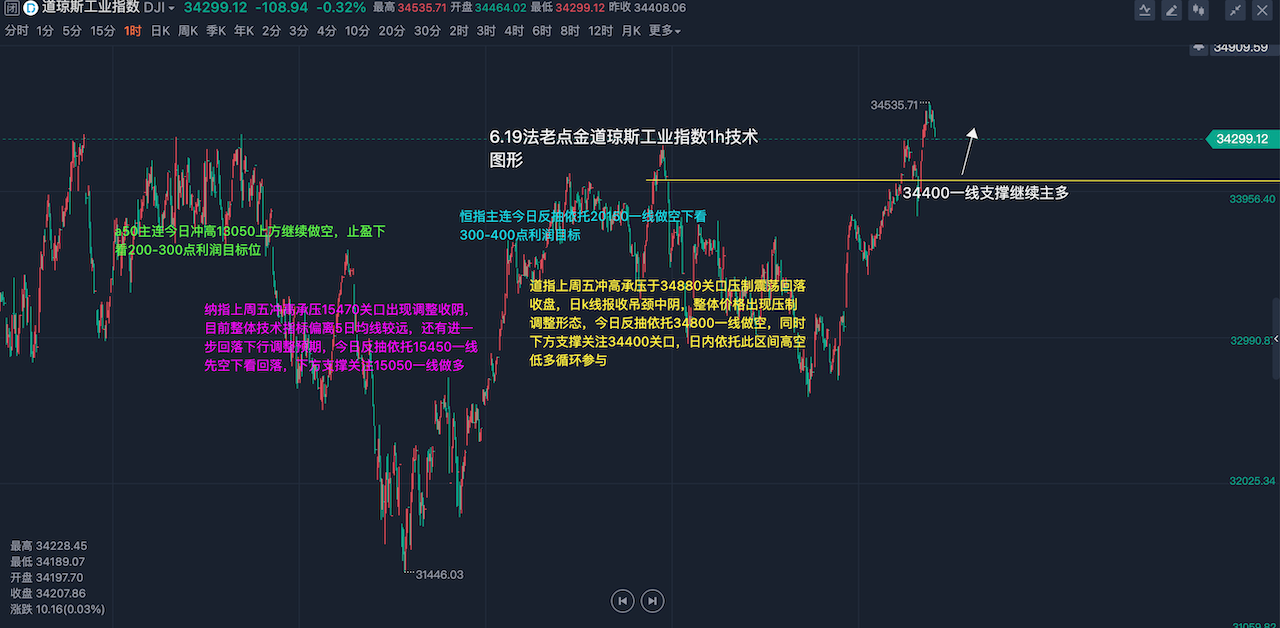The height and width of the screenshot is (628, 1280).
Task: Switch to the 月K monthly timeframe
Action: 631,31
